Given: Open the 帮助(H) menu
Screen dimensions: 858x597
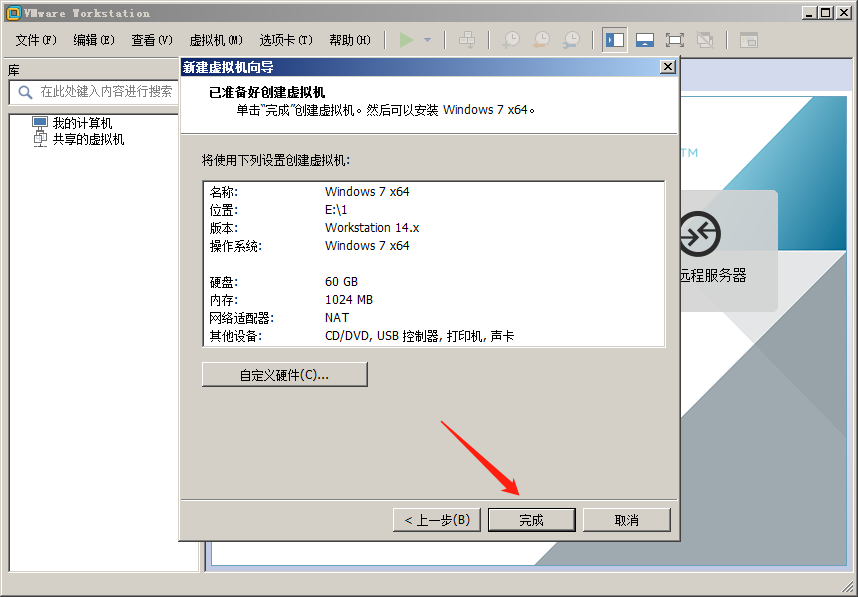Looking at the screenshot, I should (x=350, y=40).
